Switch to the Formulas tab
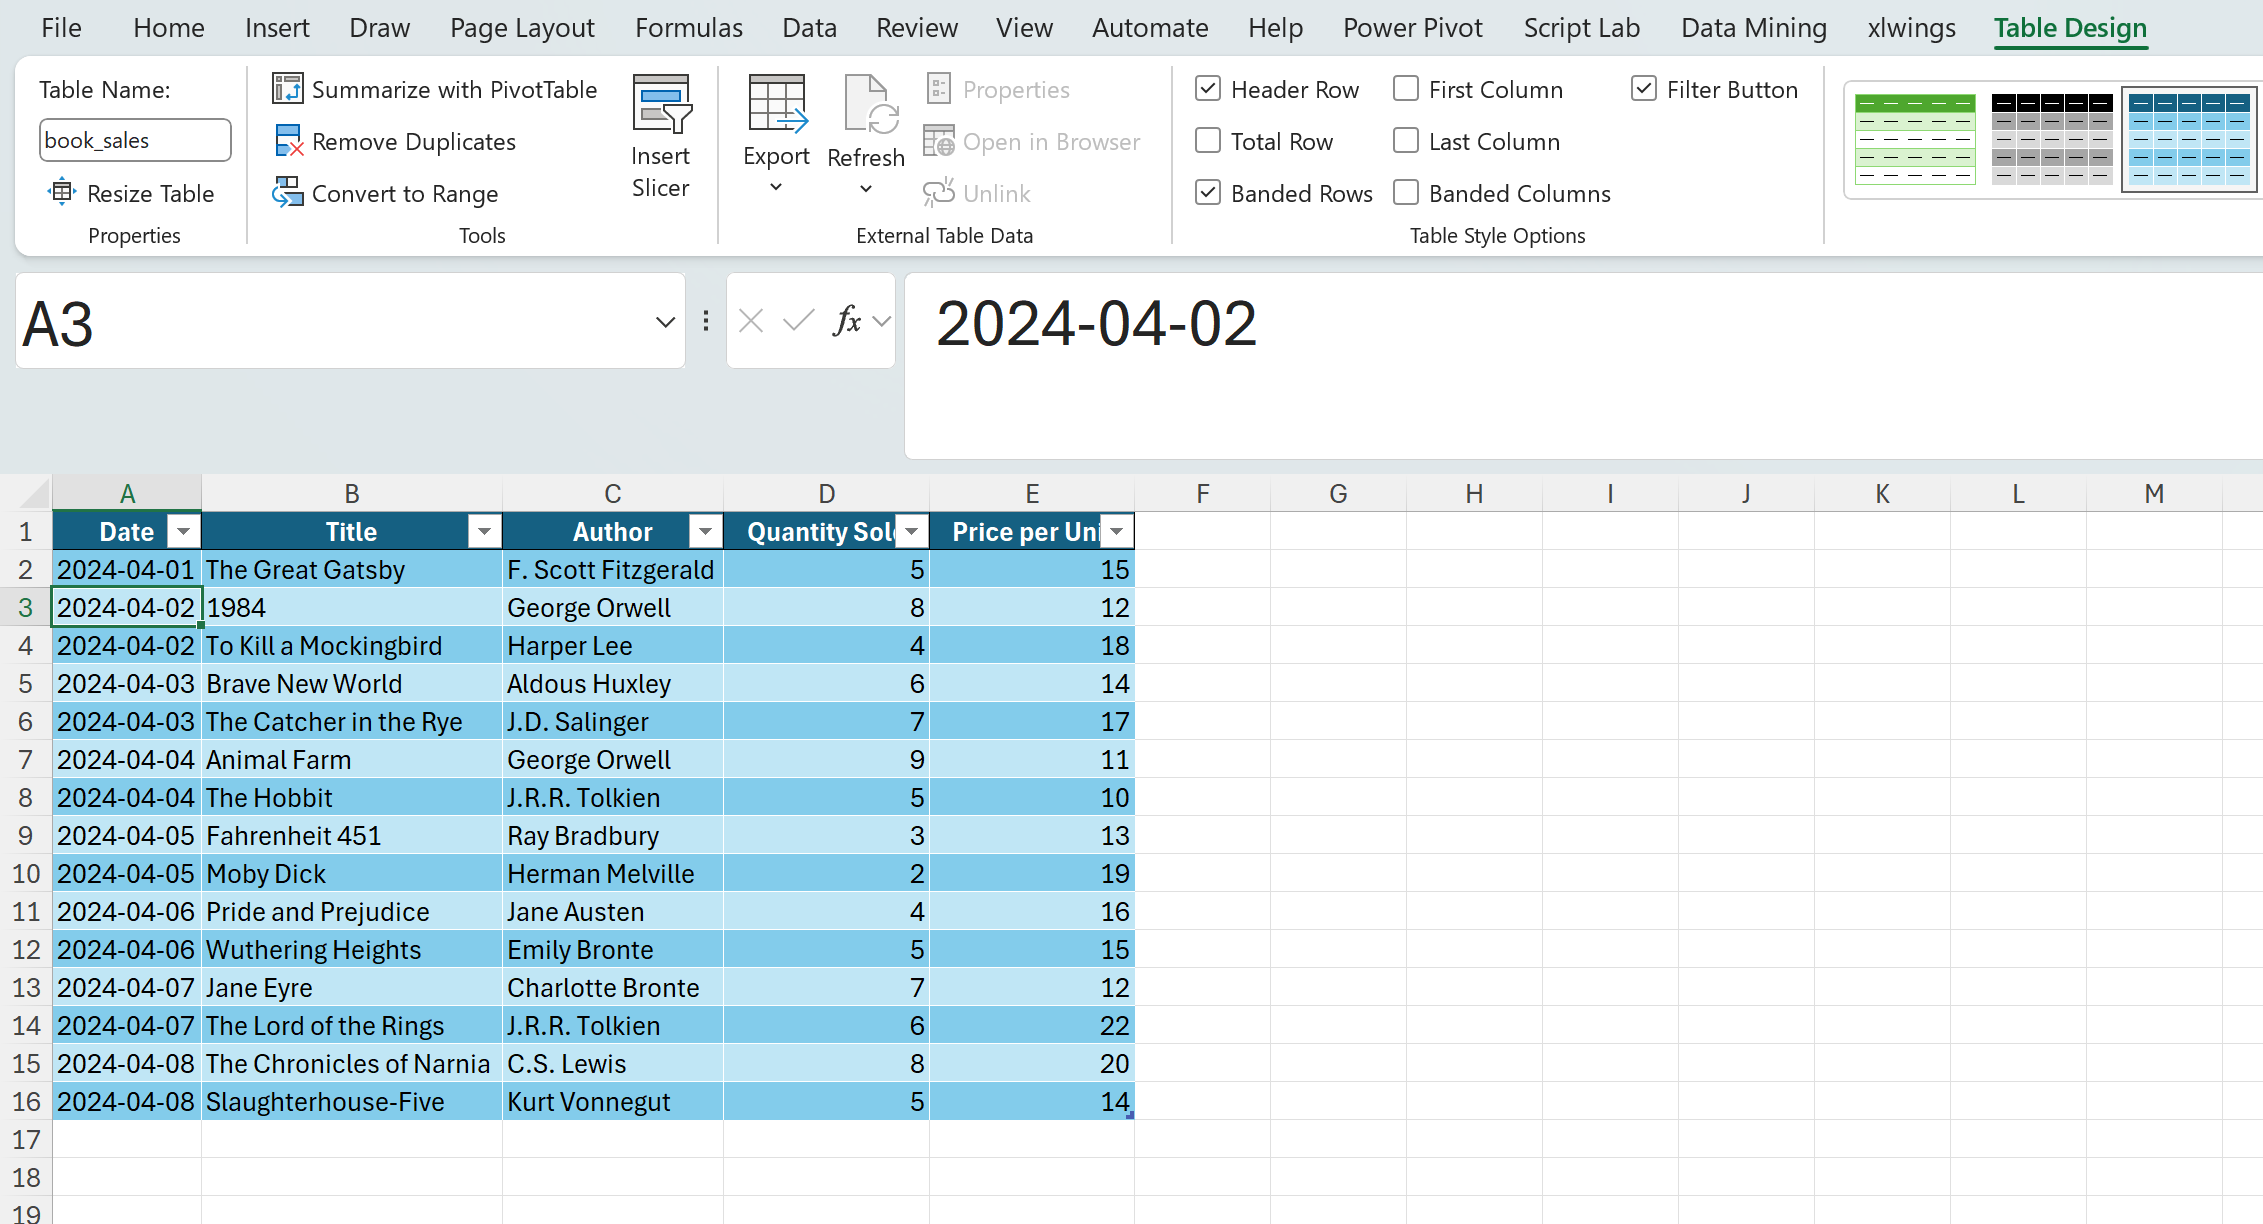Screen dimensions: 2263x1224 688,28
